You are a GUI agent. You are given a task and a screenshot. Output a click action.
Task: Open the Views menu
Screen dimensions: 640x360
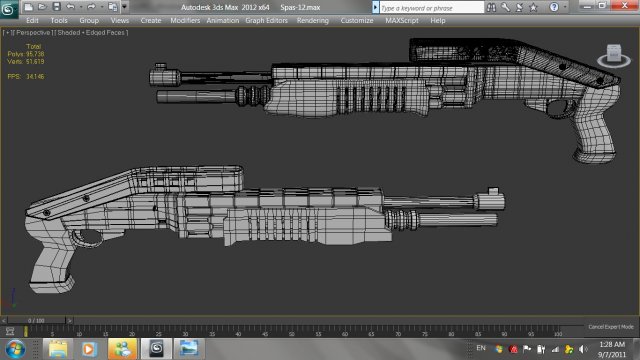[120, 20]
